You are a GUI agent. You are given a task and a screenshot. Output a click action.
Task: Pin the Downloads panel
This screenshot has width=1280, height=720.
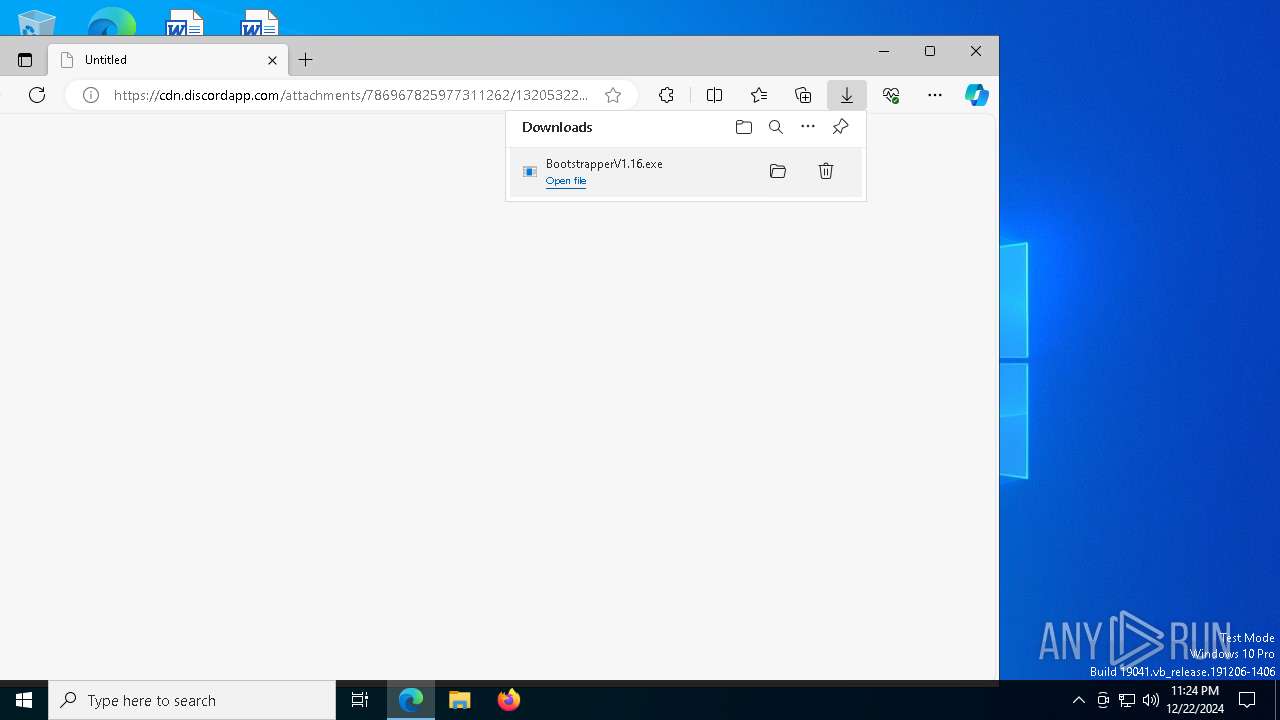point(840,127)
